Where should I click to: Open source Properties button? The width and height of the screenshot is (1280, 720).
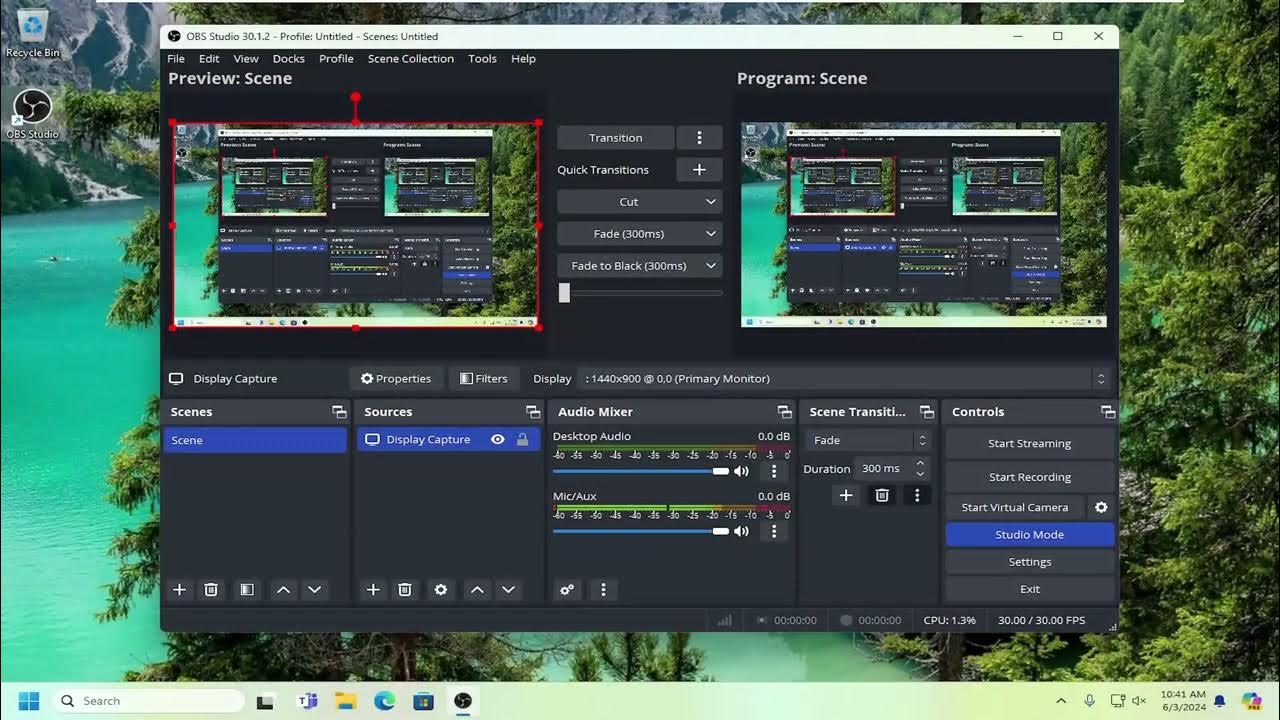396,379
